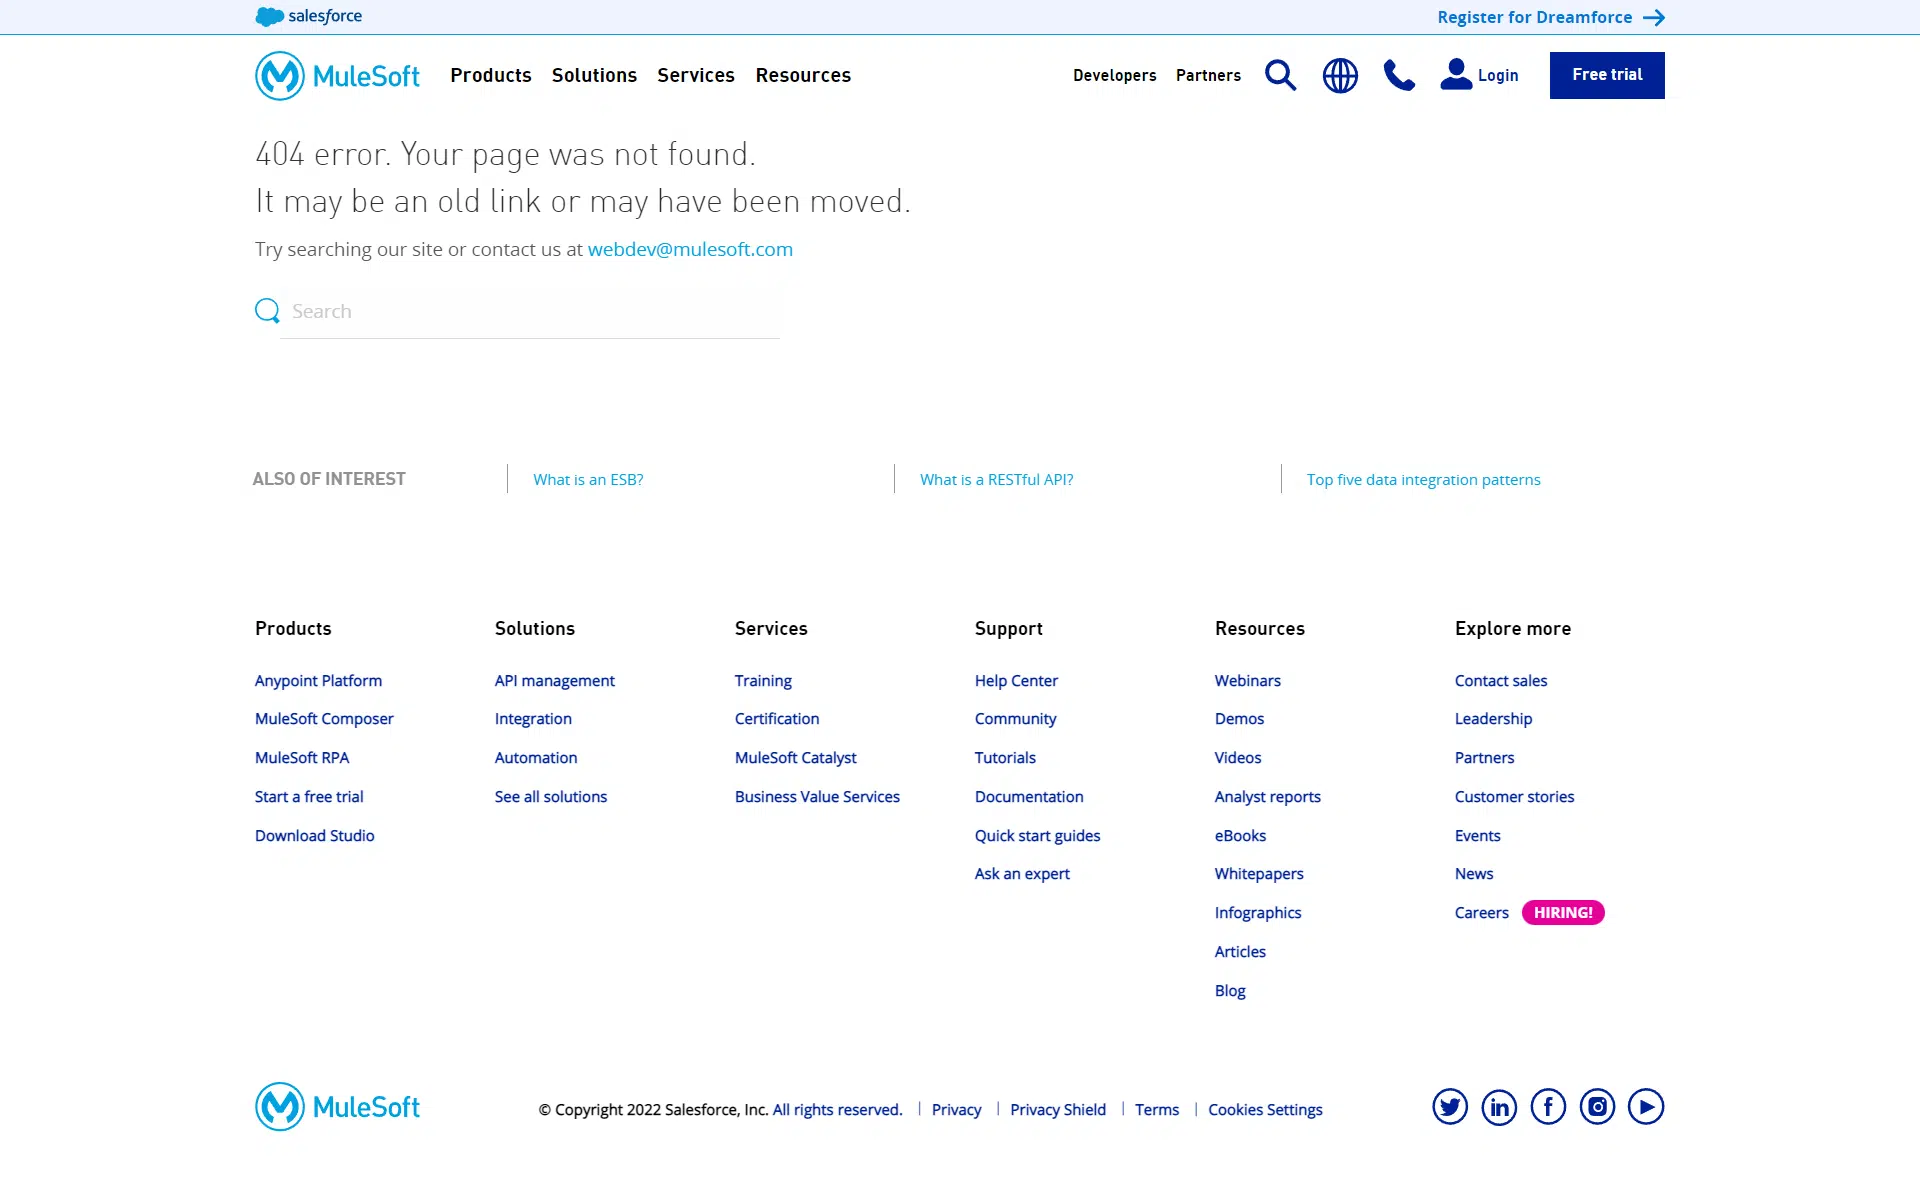Click the search icon beside Search field
The image size is (1920, 1200).
[x=267, y=311]
